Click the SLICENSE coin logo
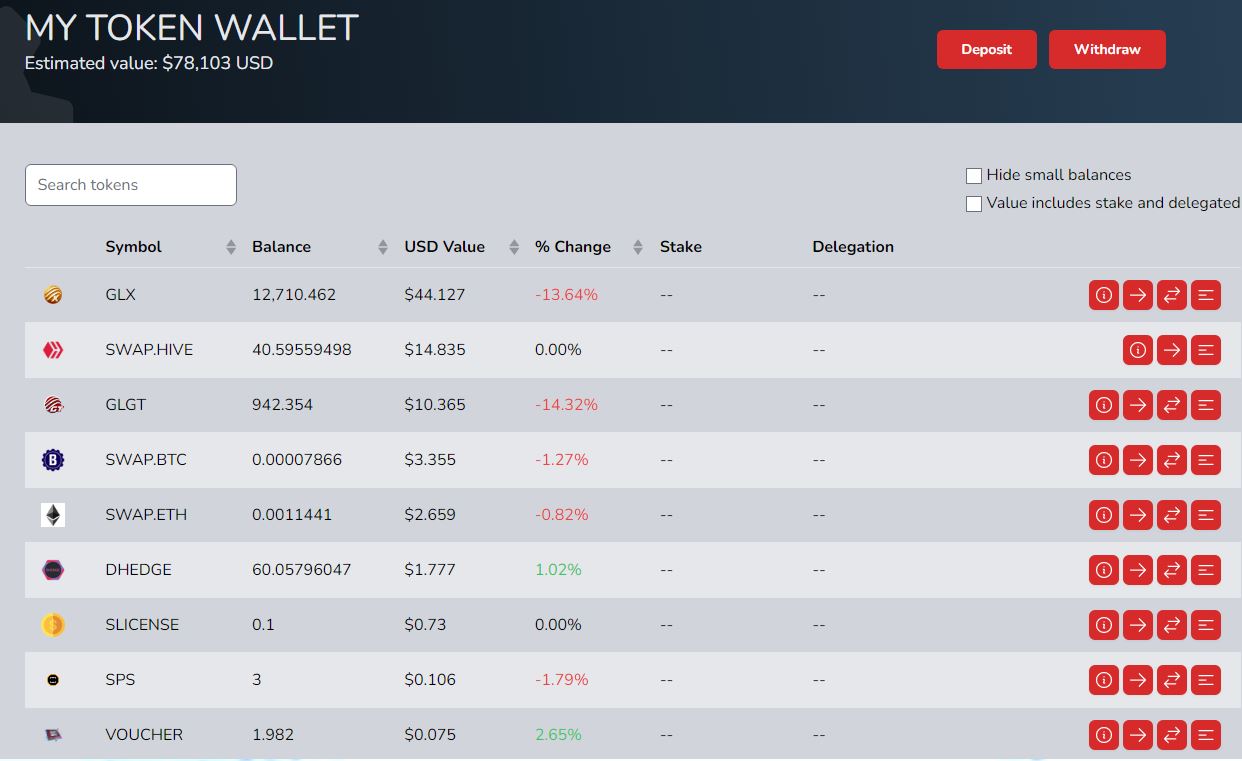The height and width of the screenshot is (761, 1242). click(x=53, y=625)
